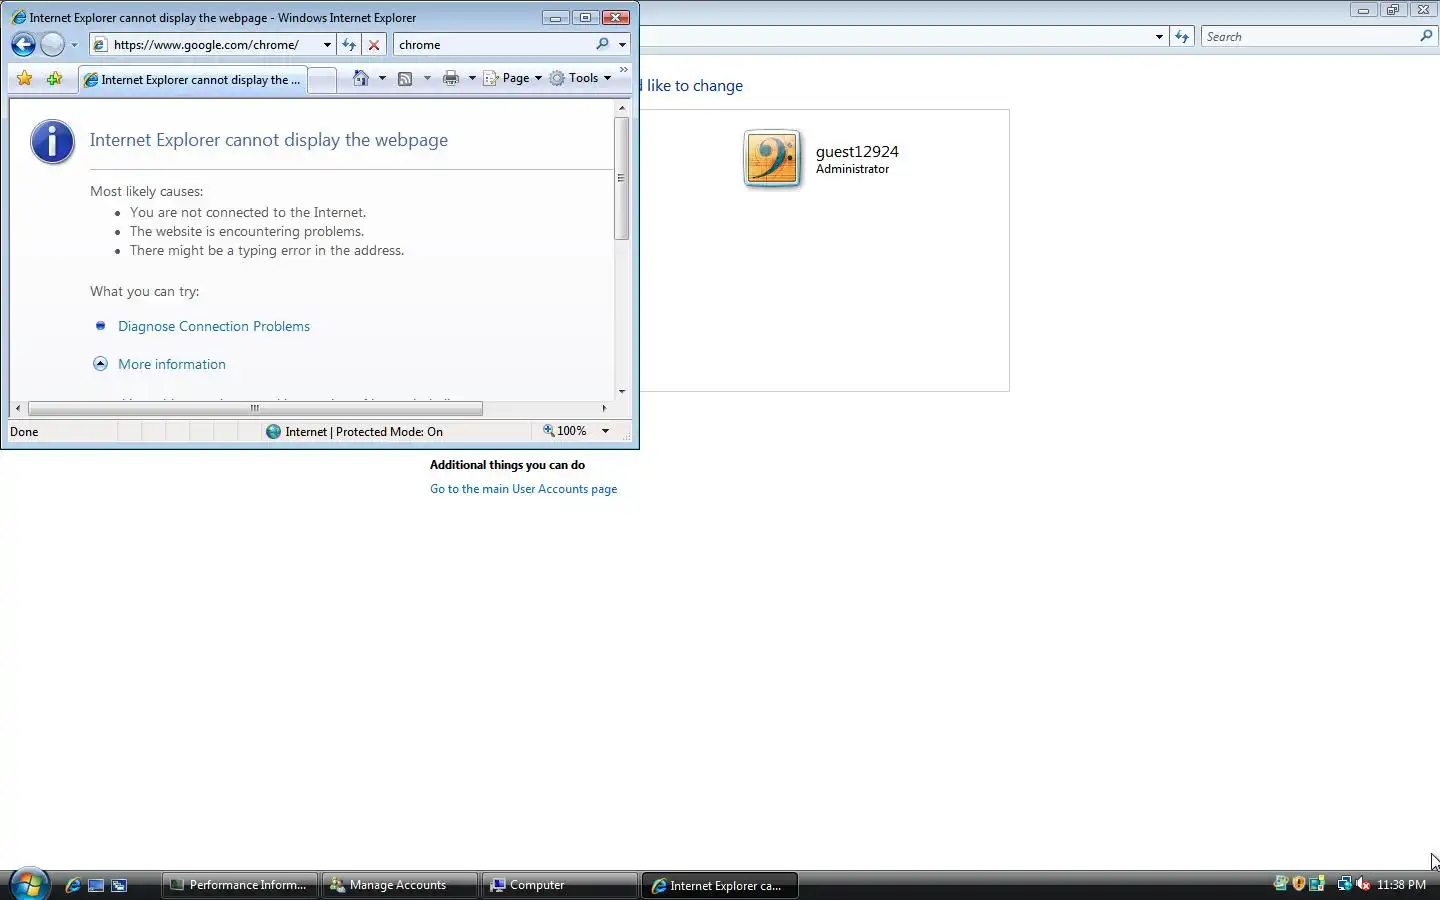Expand the Print dropdown arrow
Viewport: 1440px width, 900px height.
coord(472,78)
